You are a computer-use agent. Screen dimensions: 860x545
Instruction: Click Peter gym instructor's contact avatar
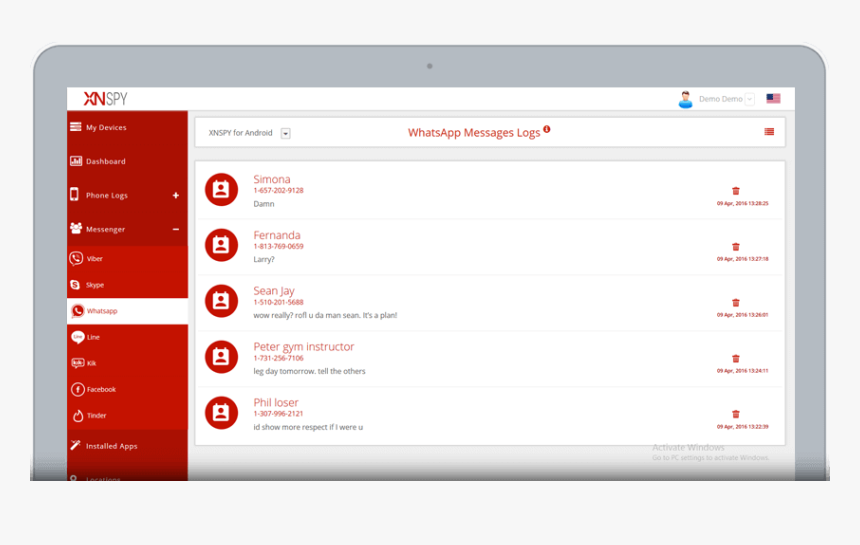point(221,357)
